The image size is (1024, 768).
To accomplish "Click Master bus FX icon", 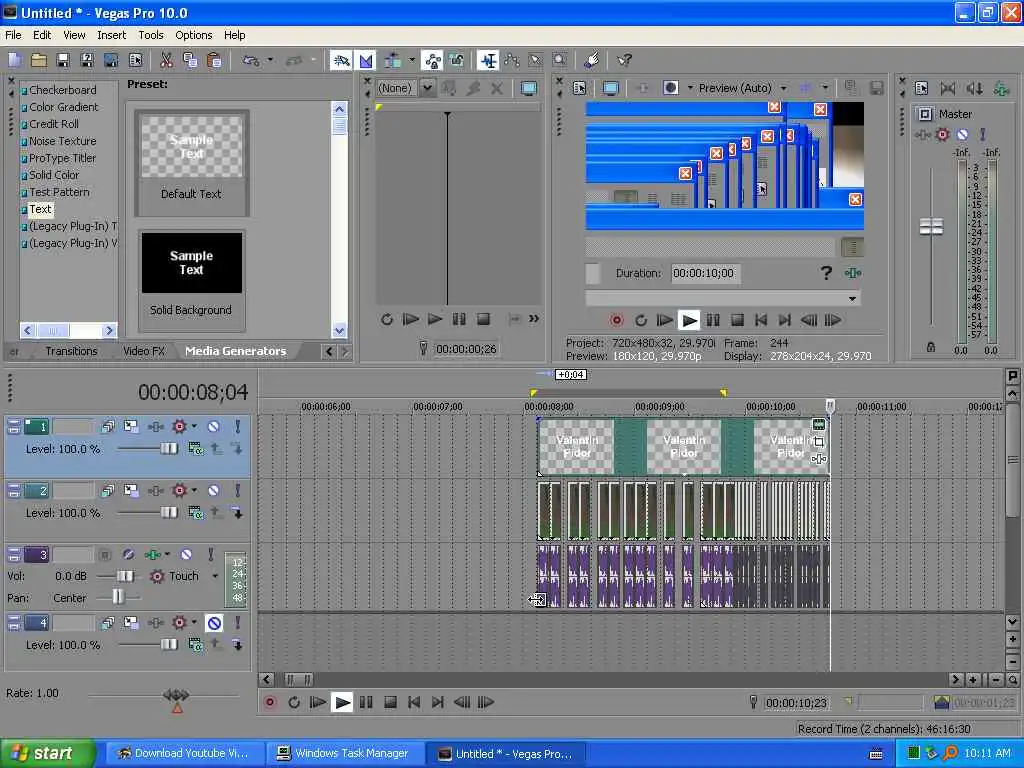I will pyautogui.click(x=921, y=135).
